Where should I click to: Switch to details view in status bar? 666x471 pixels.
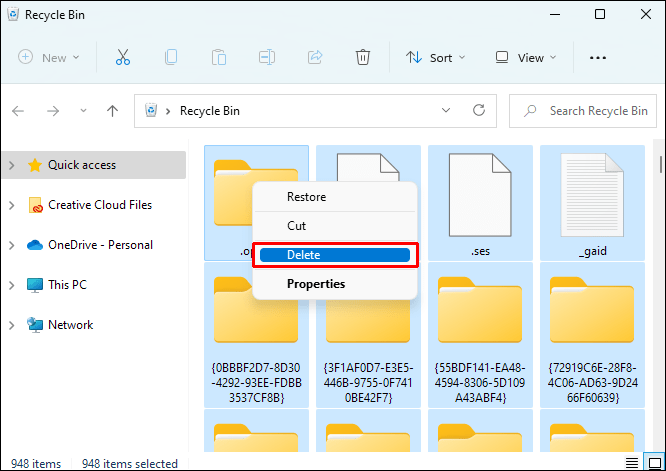[632, 463]
